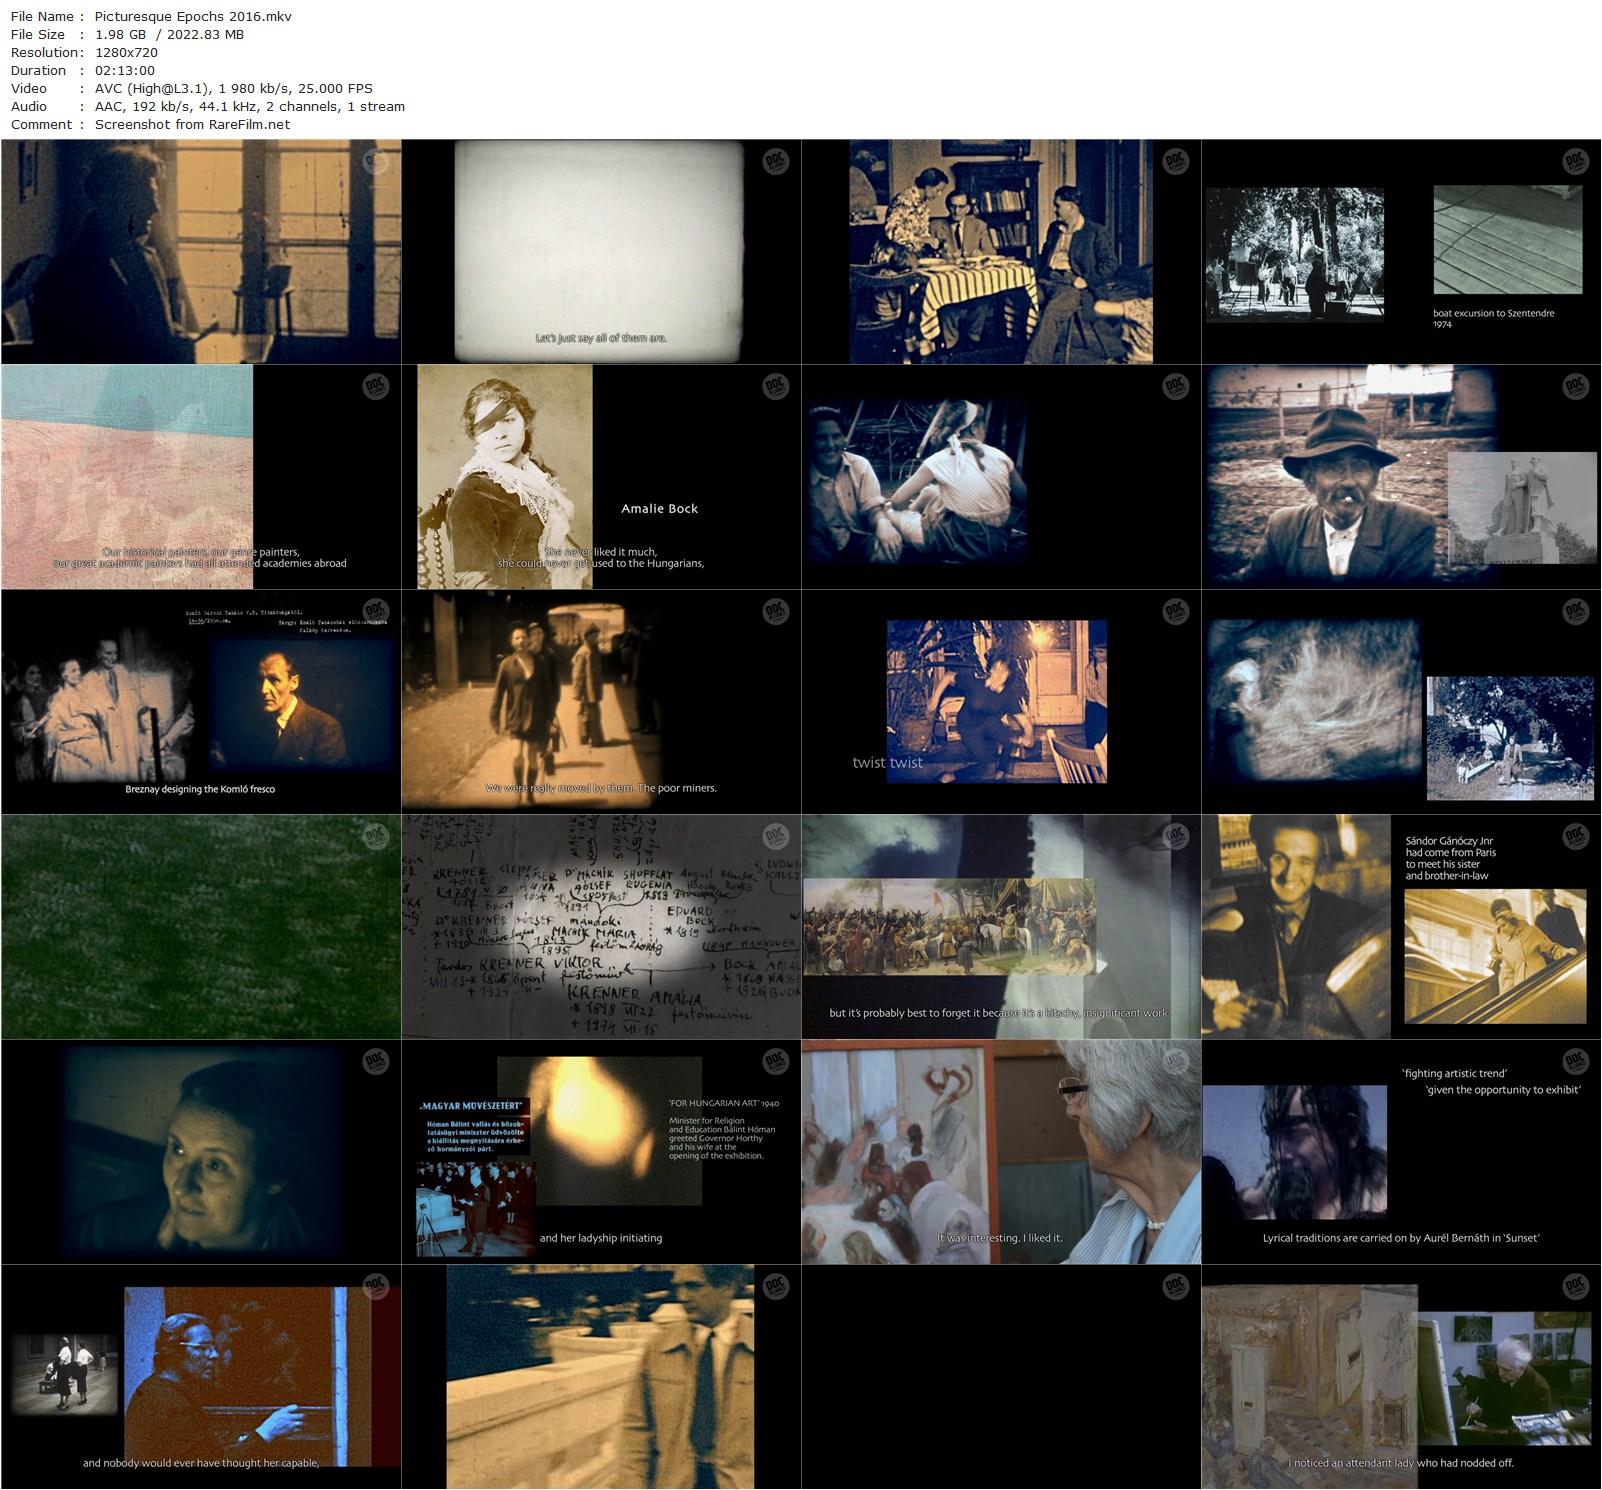
Task: Click the DOC watermark on the blank white screen frame
Action: 775,161
